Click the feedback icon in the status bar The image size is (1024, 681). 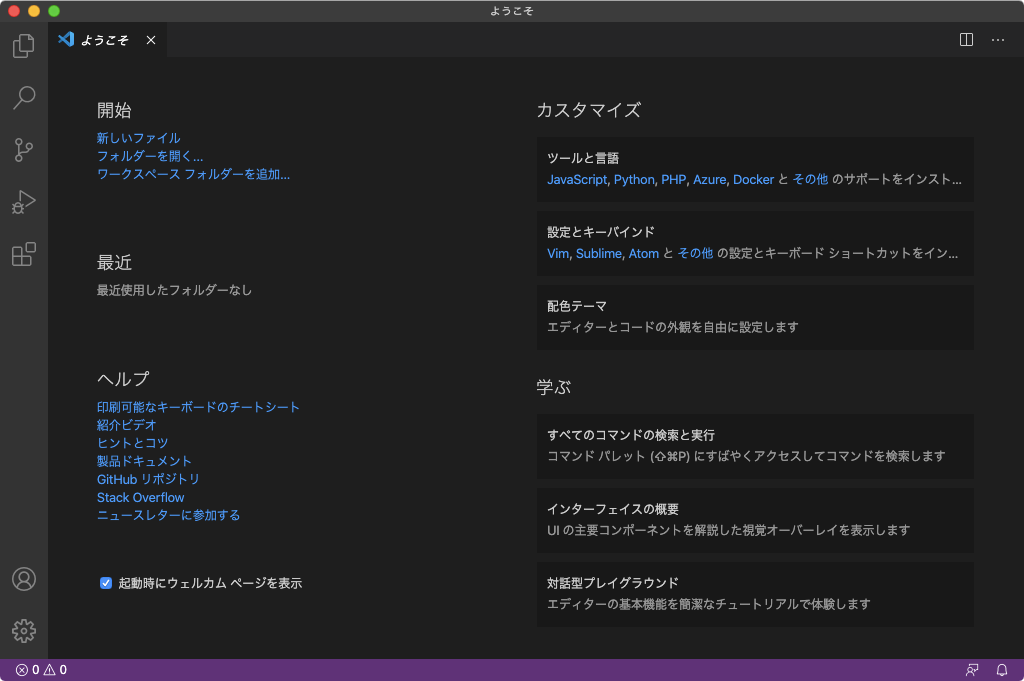[x=972, y=668]
